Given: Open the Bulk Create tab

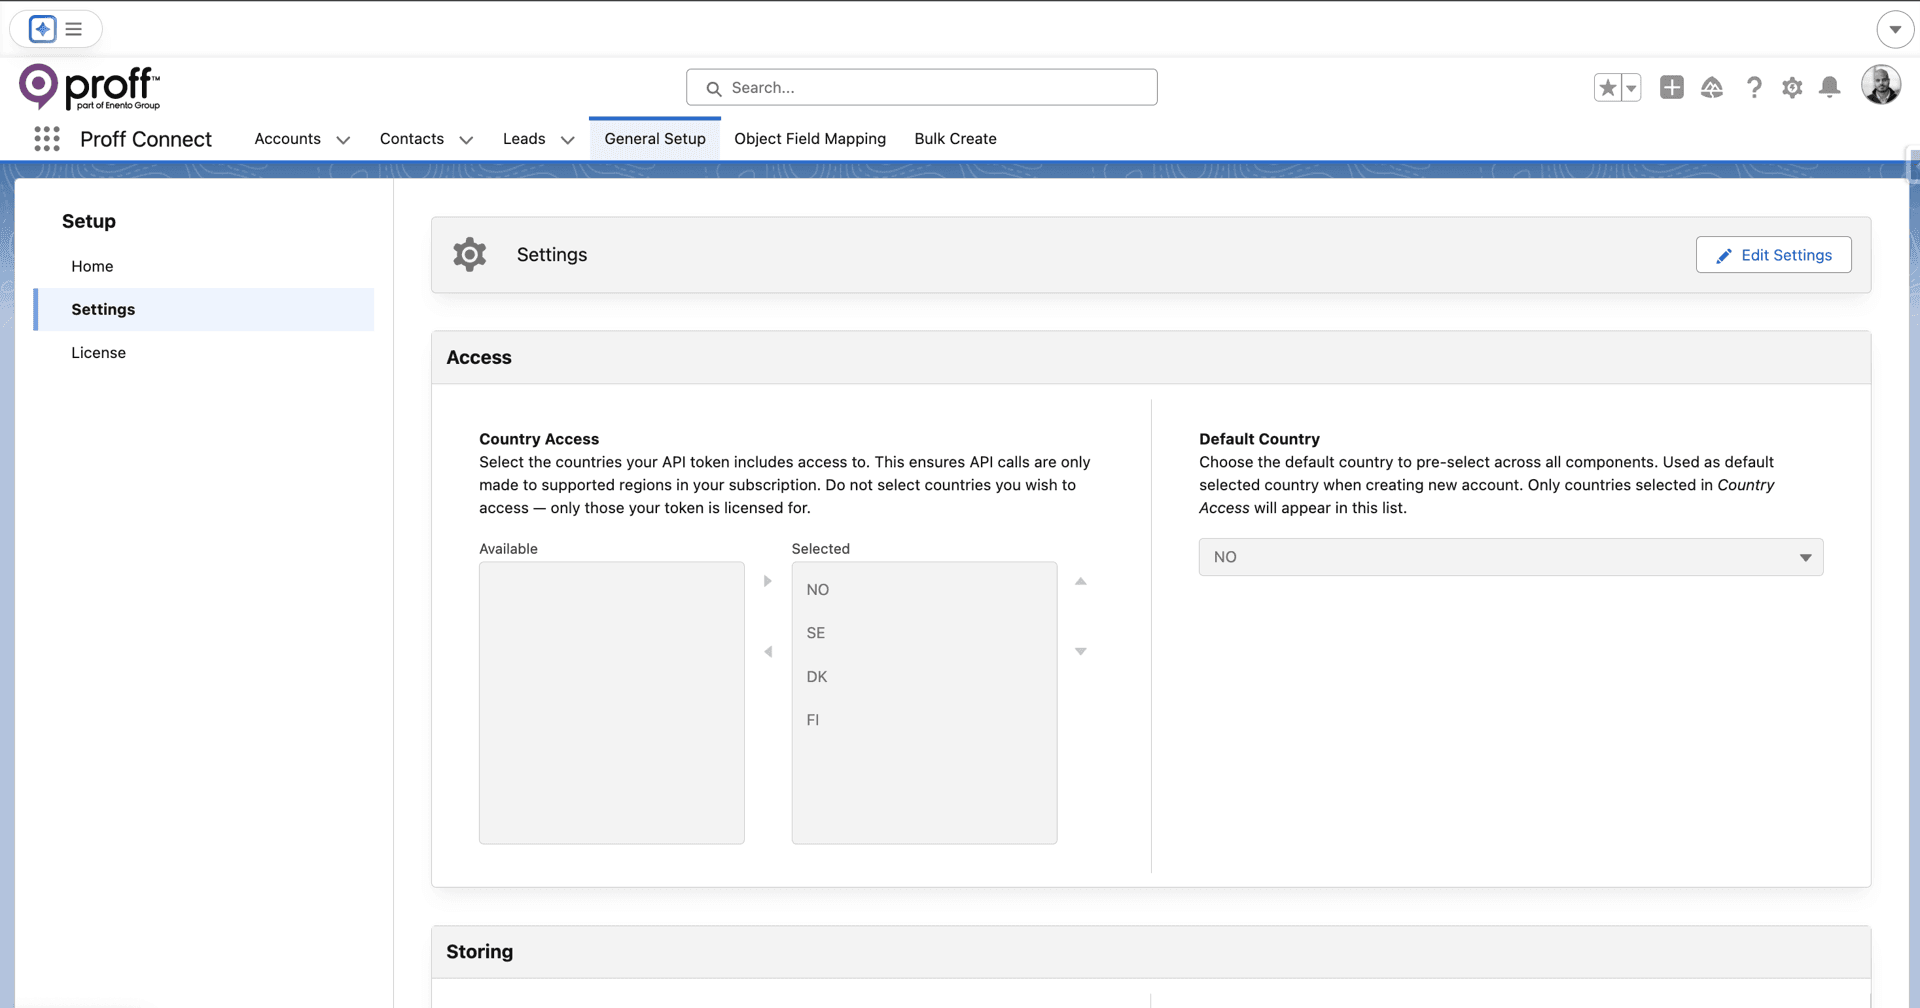Looking at the screenshot, I should (955, 139).
